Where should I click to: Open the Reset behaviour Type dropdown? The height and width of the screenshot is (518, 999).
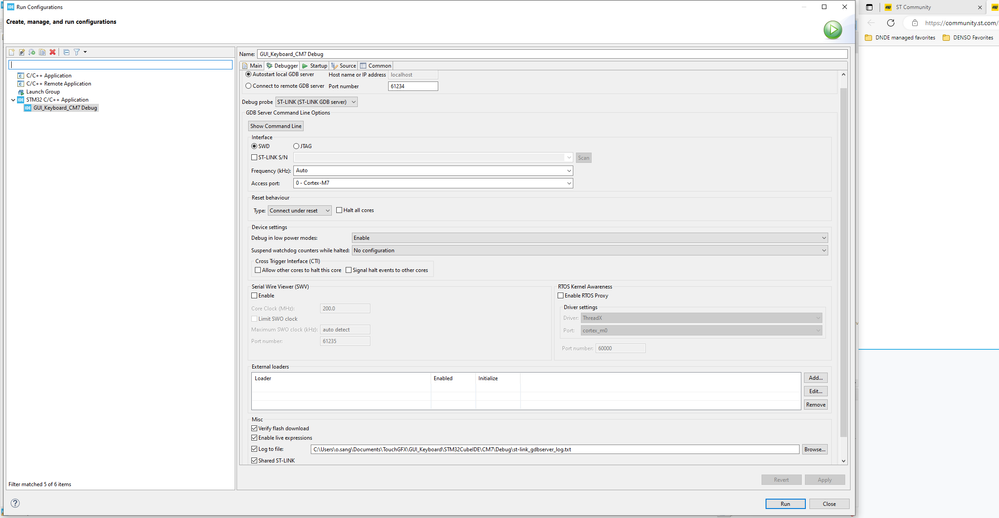coord(299,210)
